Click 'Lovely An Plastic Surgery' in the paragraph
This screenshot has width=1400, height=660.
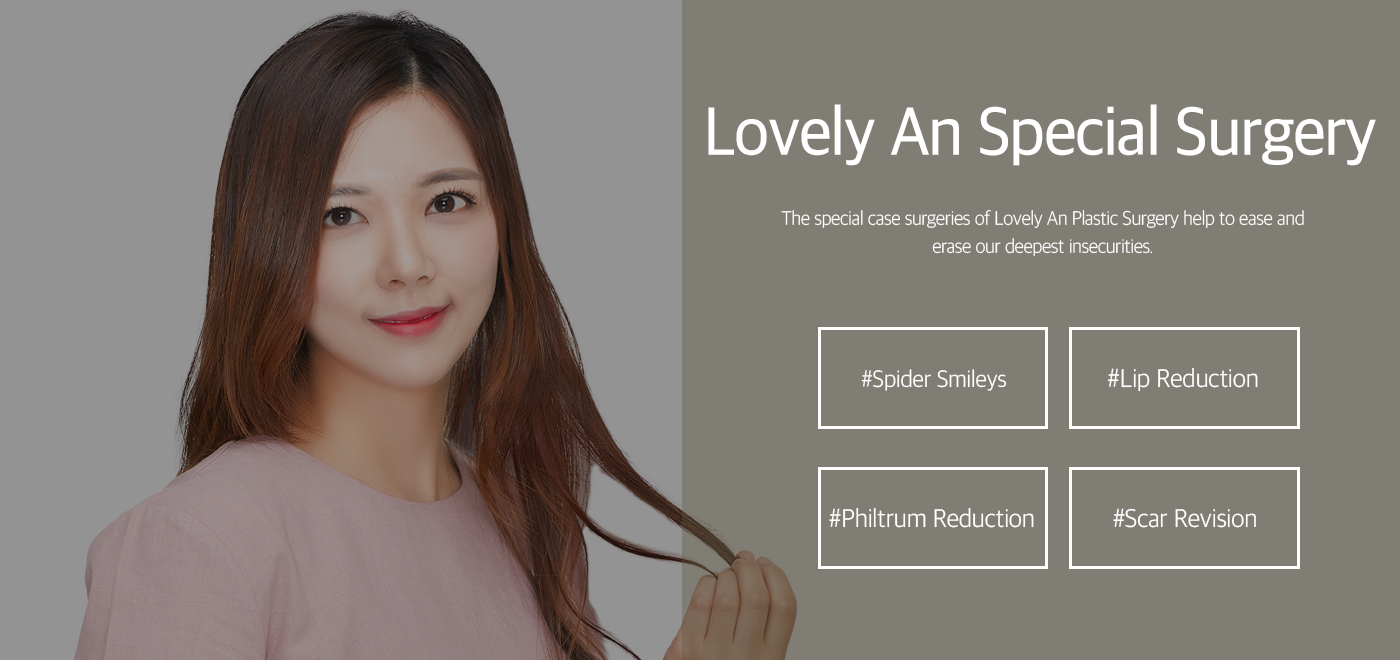pyautogui.click(x=1086, y=218)
